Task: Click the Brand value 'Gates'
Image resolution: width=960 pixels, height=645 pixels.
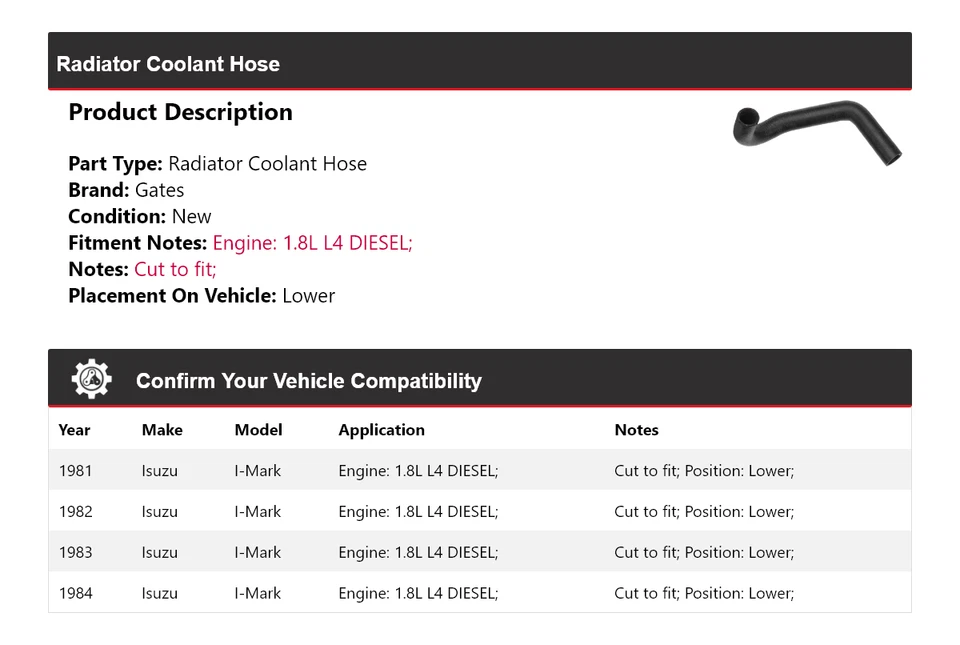Action: [x=159, y=190]
